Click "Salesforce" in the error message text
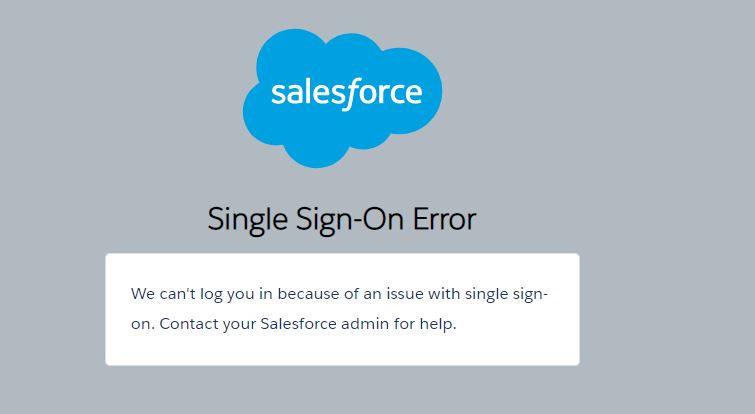 coord(296,324)
